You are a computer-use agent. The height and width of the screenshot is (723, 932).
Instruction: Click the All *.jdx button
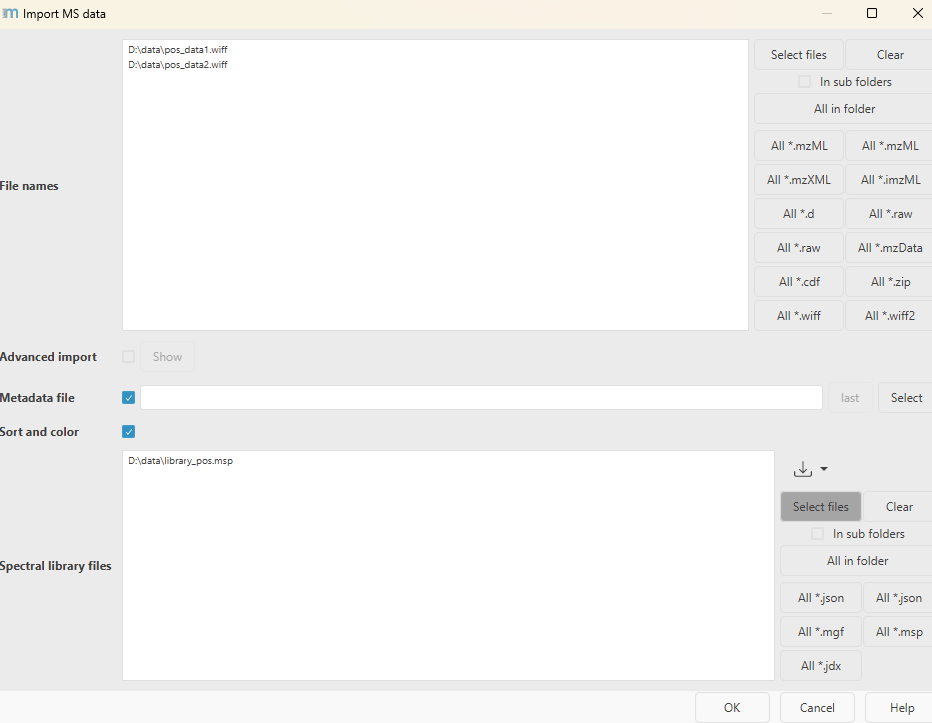821,666
